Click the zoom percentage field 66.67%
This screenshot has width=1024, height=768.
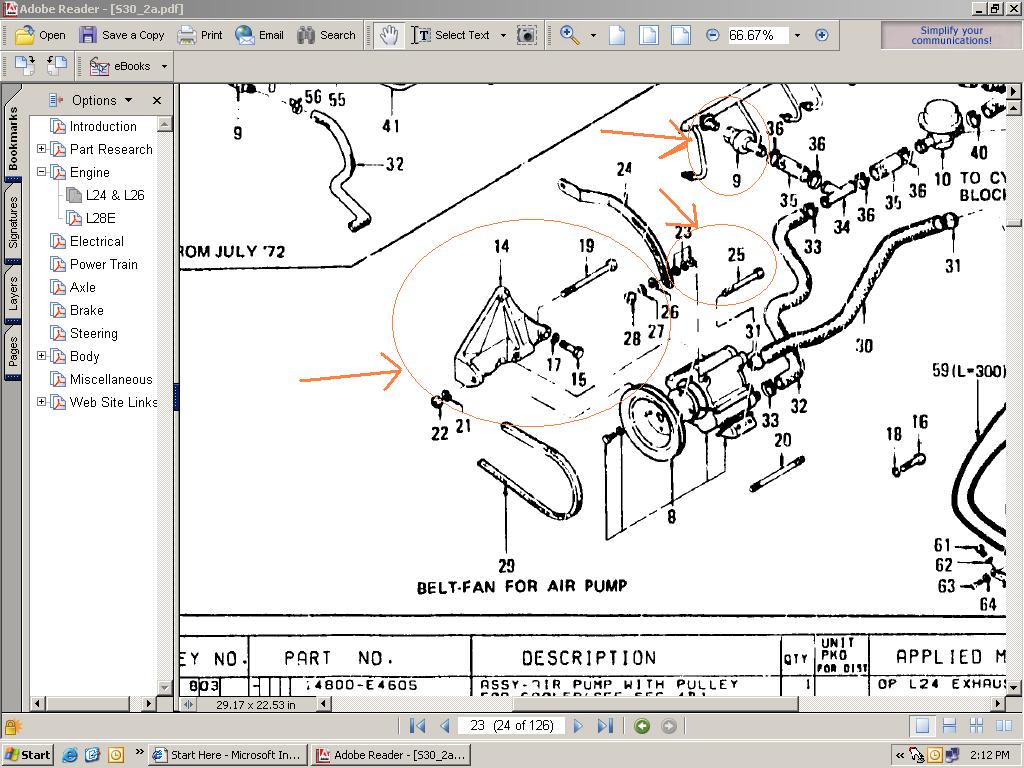click(x=757, y=35)
